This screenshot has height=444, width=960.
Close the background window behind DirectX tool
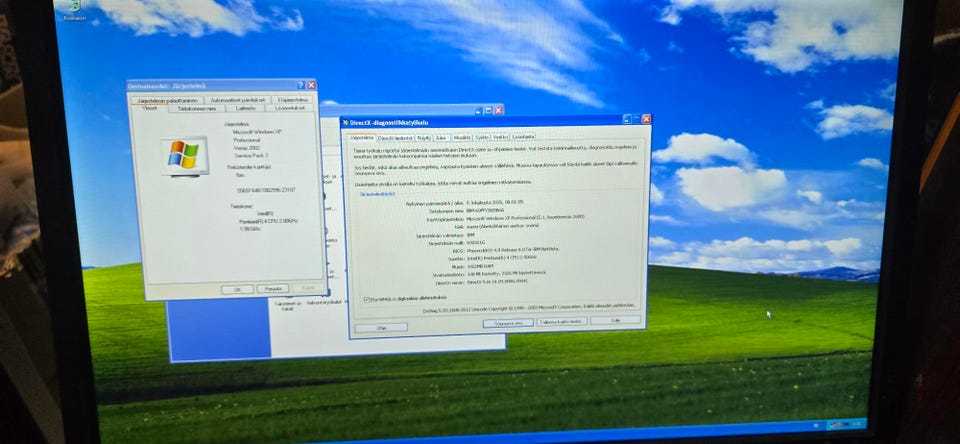(x=498, y=111)
